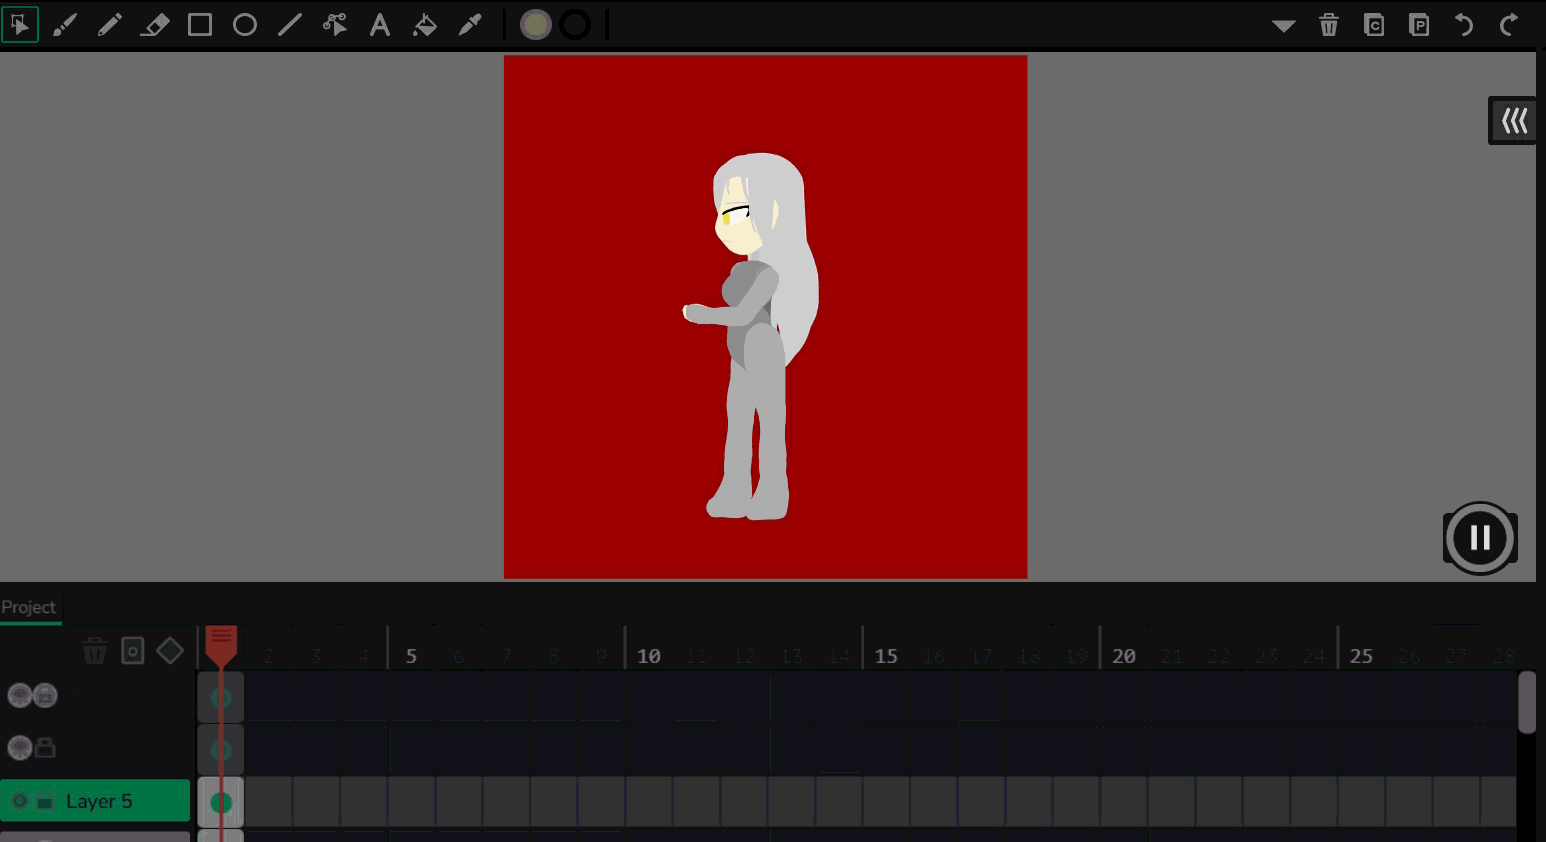Toggle visibility eye of the second layer
The height and width of the screenshot is (842, 1546).
19,748
